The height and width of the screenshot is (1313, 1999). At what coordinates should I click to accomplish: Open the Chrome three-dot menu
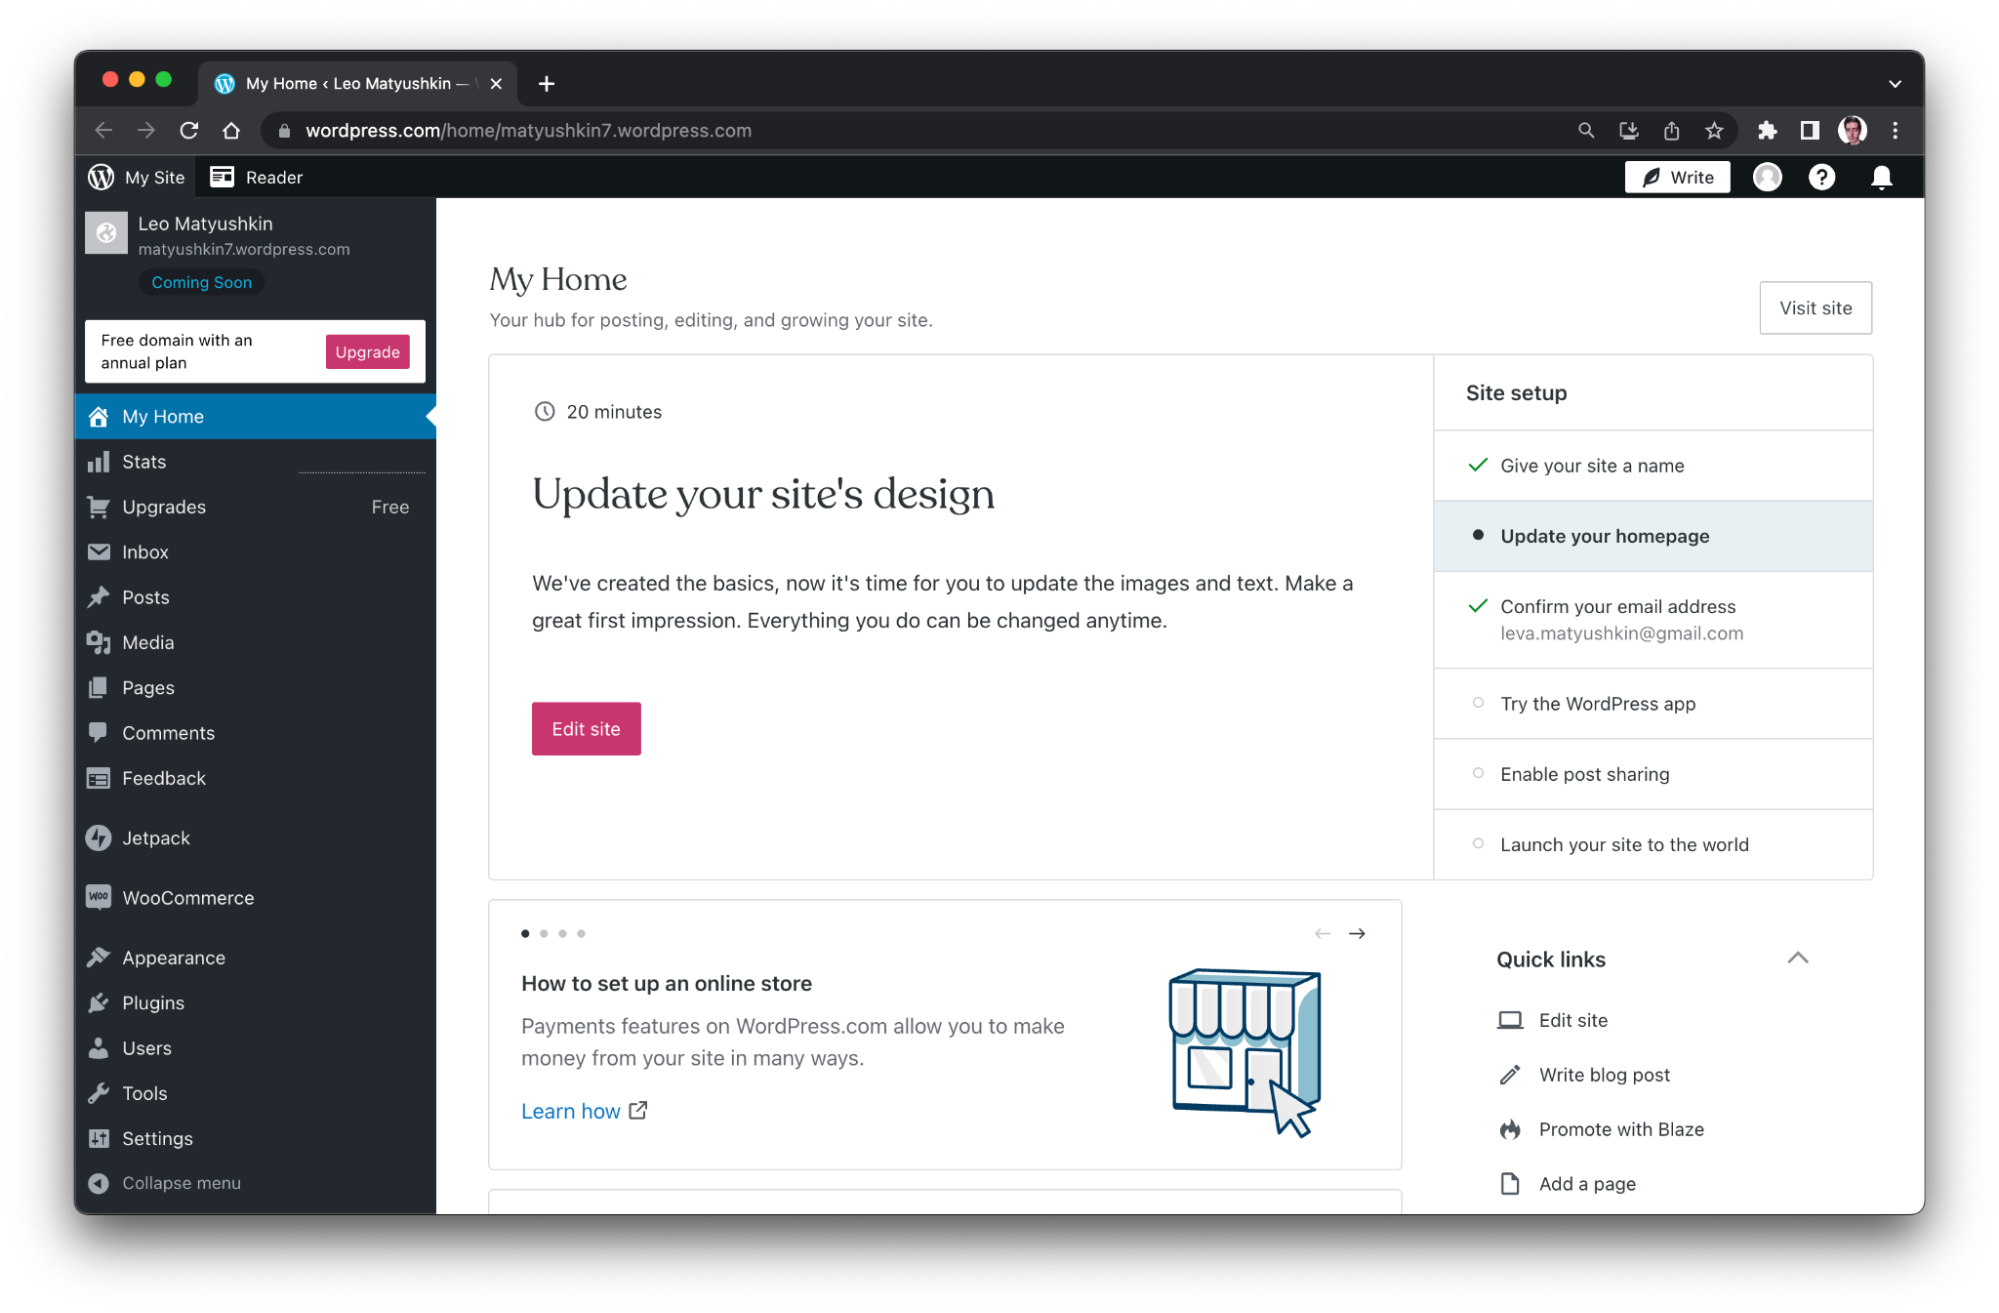coord(1895,130)
